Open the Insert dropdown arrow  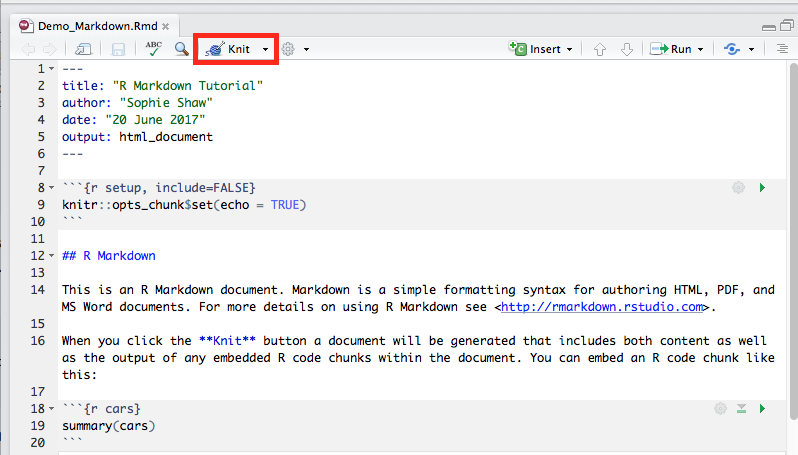pyautogui.click(x=569, y=49)
